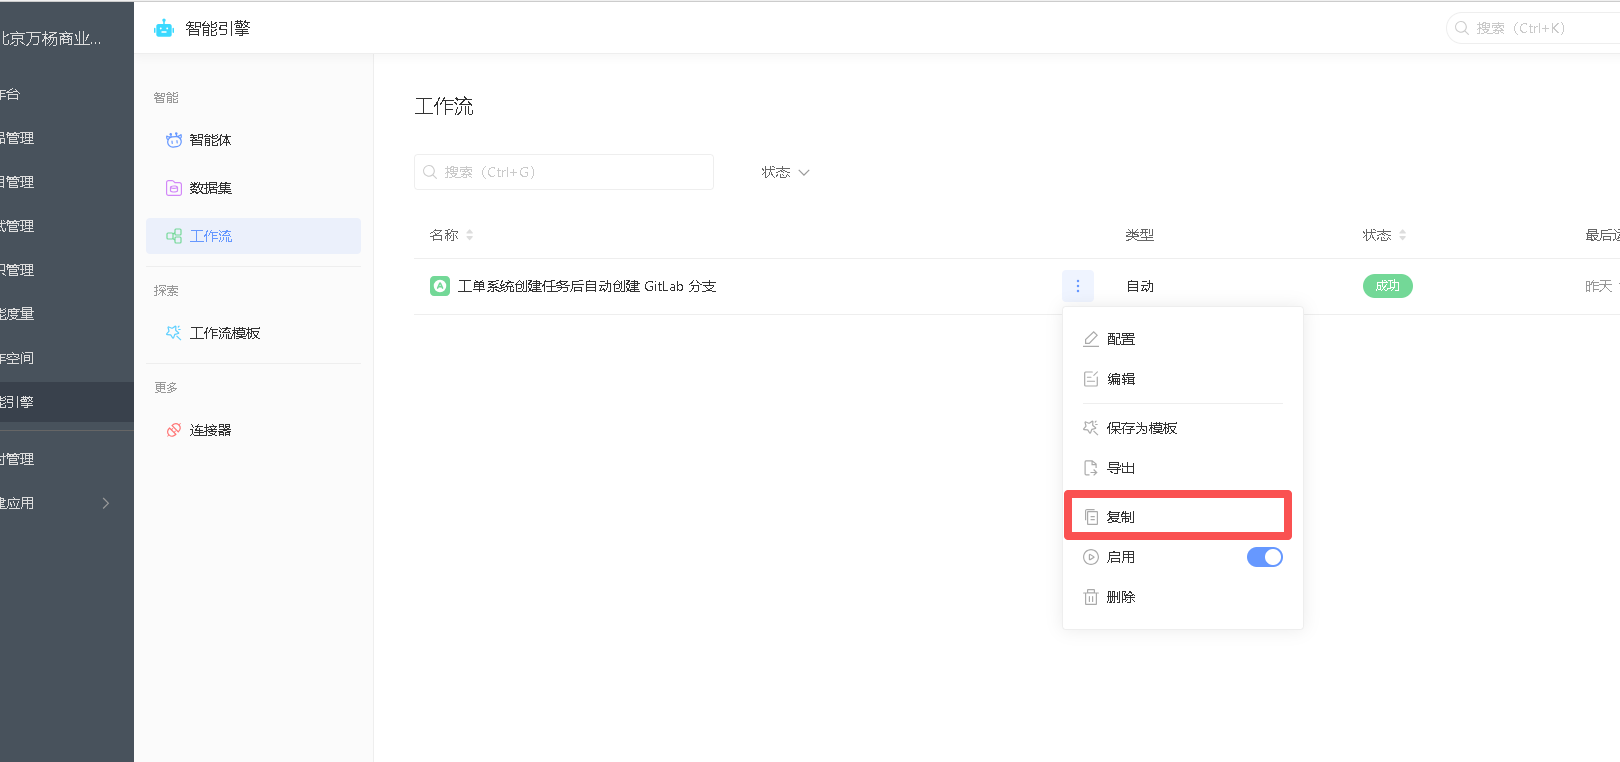Sort by the 状态 column header
The width and height of the screenshot is (1620, 762).
click(x=1384, y=235)
